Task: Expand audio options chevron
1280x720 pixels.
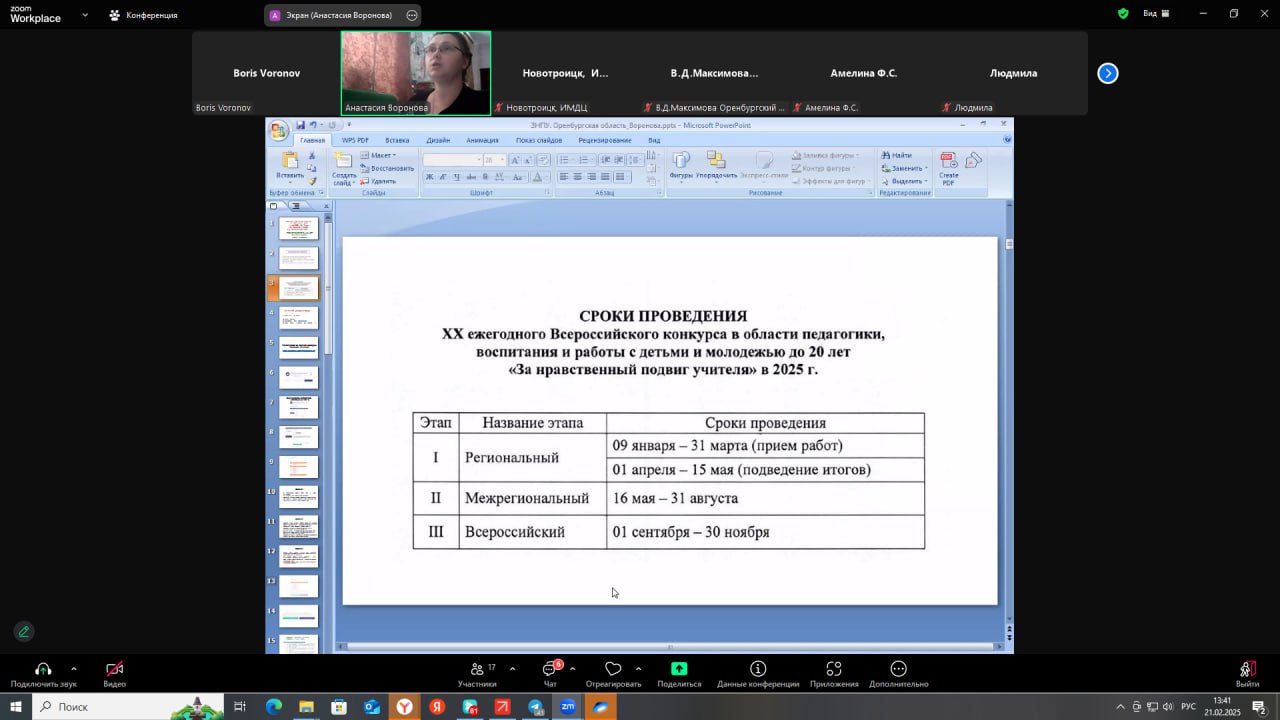Action: 73,669
